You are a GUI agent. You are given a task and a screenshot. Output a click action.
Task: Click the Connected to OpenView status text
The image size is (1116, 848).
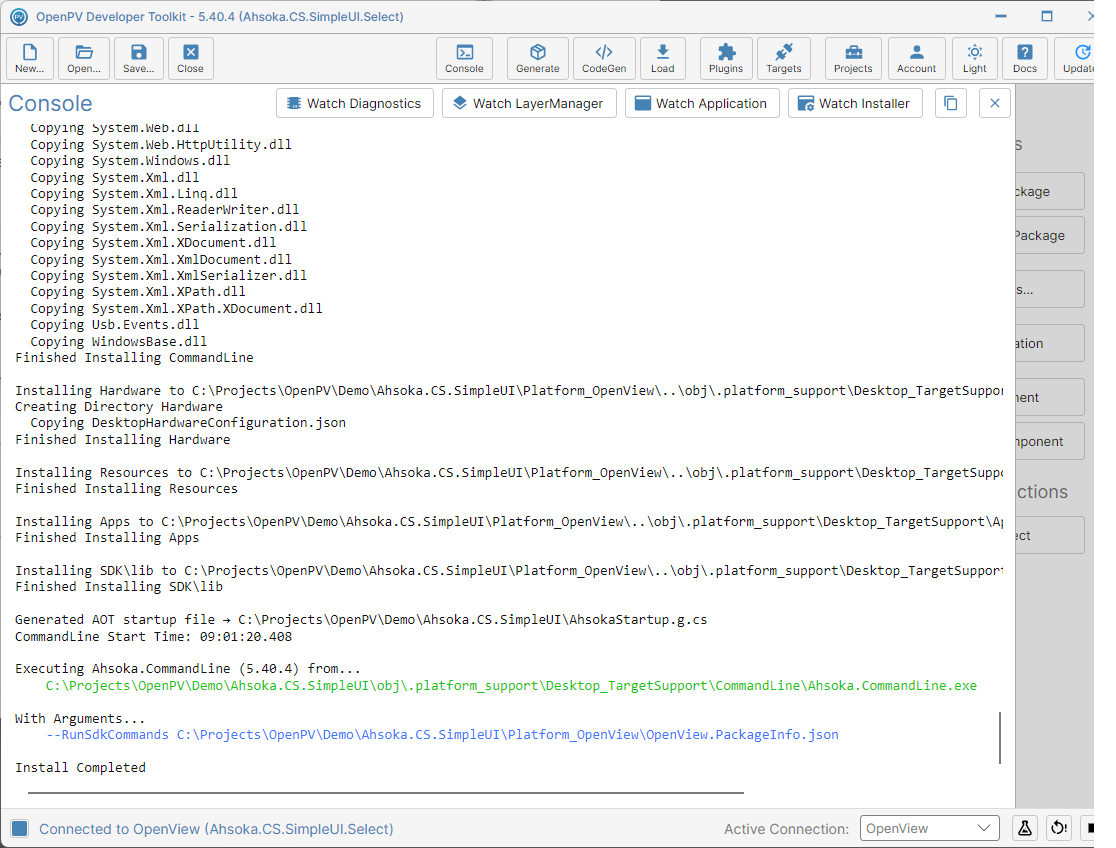point(216,829)
